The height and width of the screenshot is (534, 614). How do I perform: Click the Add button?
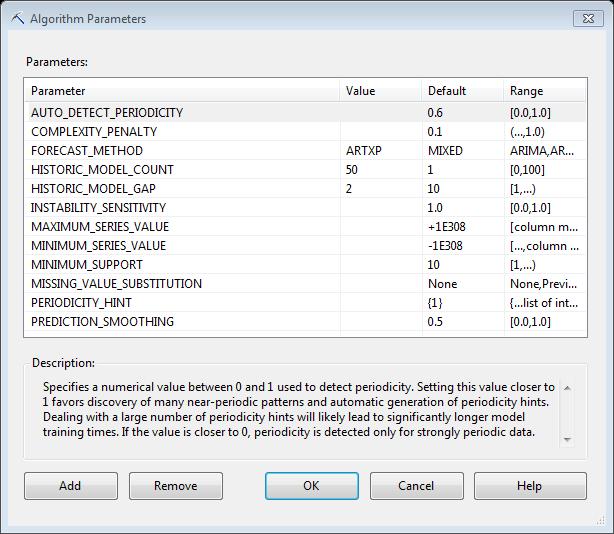71,486
